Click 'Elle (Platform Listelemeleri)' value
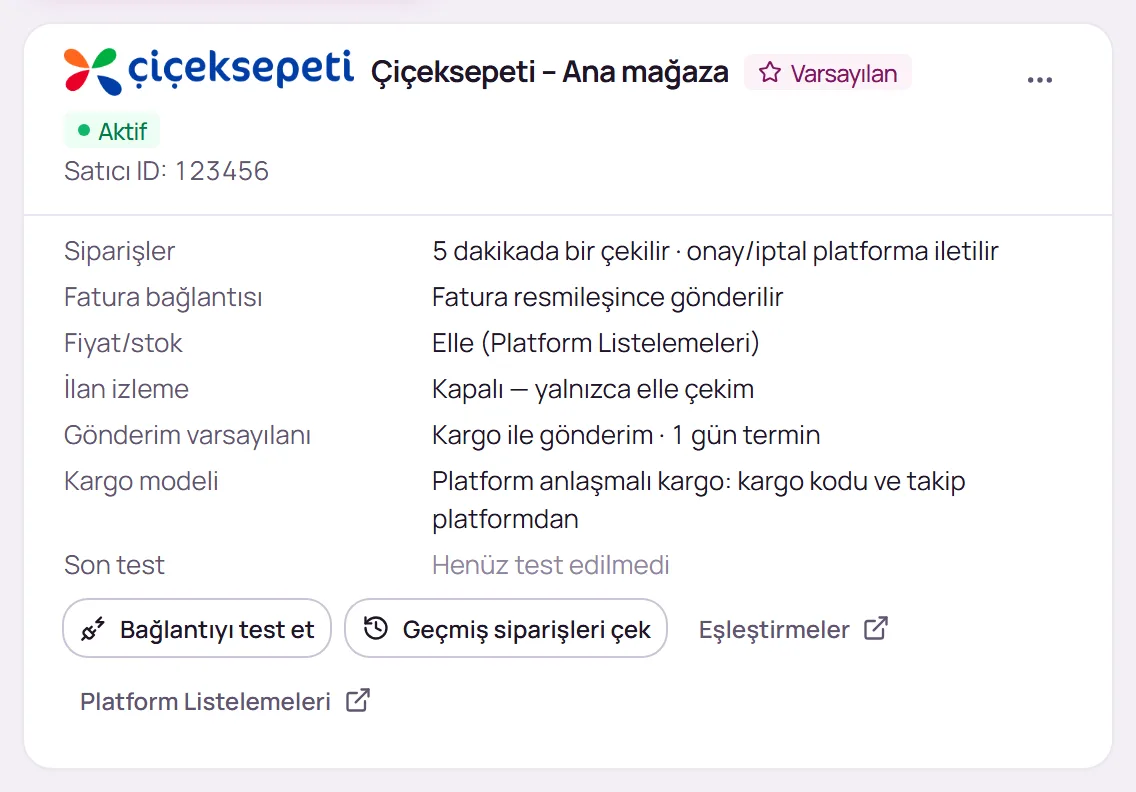This screenshot has width=1136, height=792. tap(596, 343)
